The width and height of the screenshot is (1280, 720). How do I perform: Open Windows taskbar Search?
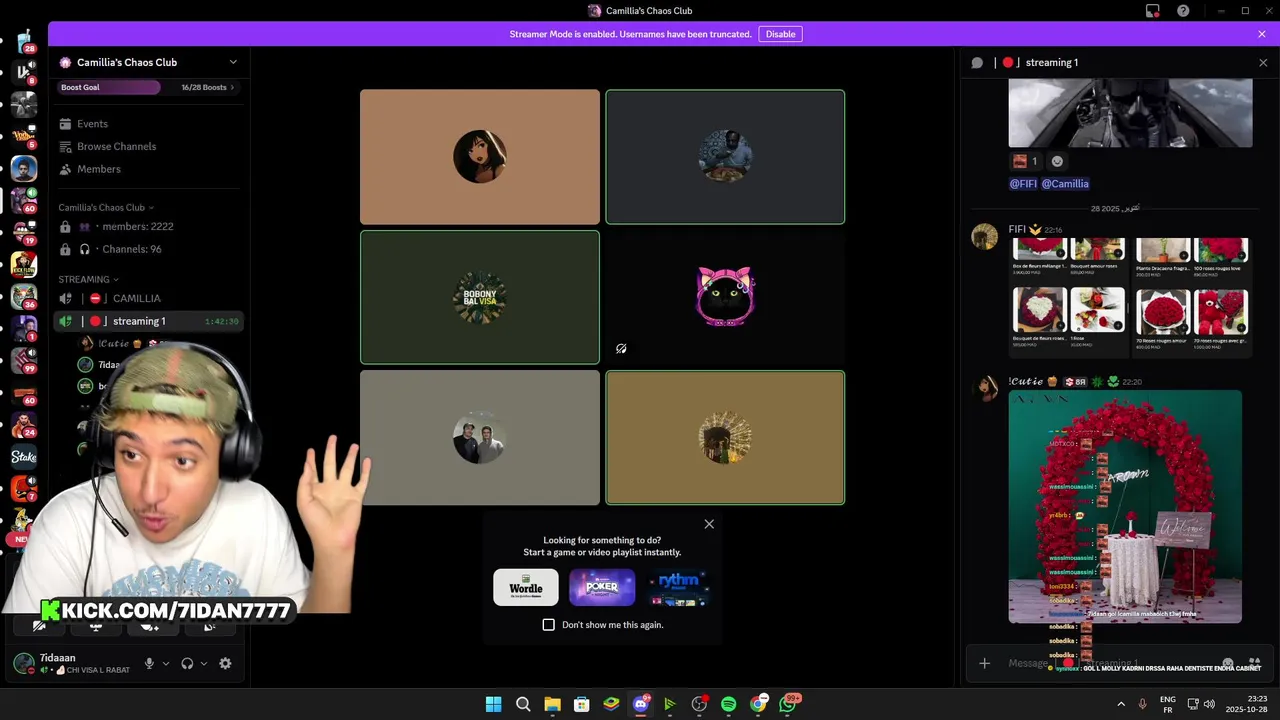(x=523, y=704)
